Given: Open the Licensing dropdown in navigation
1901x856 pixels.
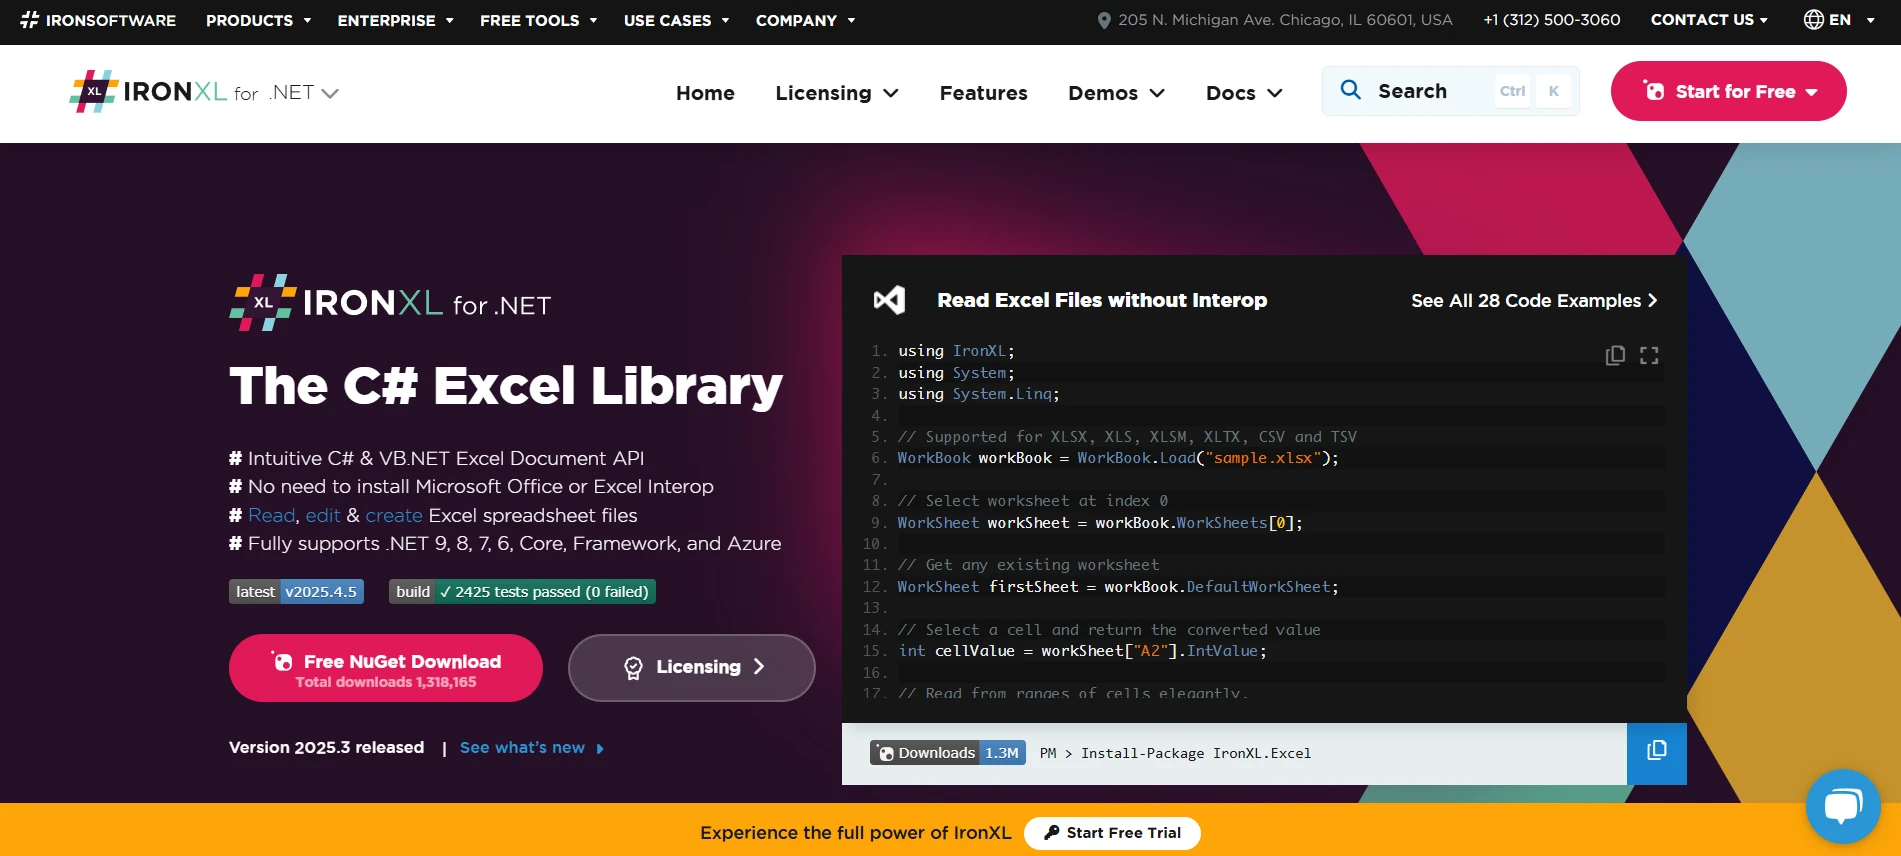Looking at the screenshot, I should pos(836,93).
